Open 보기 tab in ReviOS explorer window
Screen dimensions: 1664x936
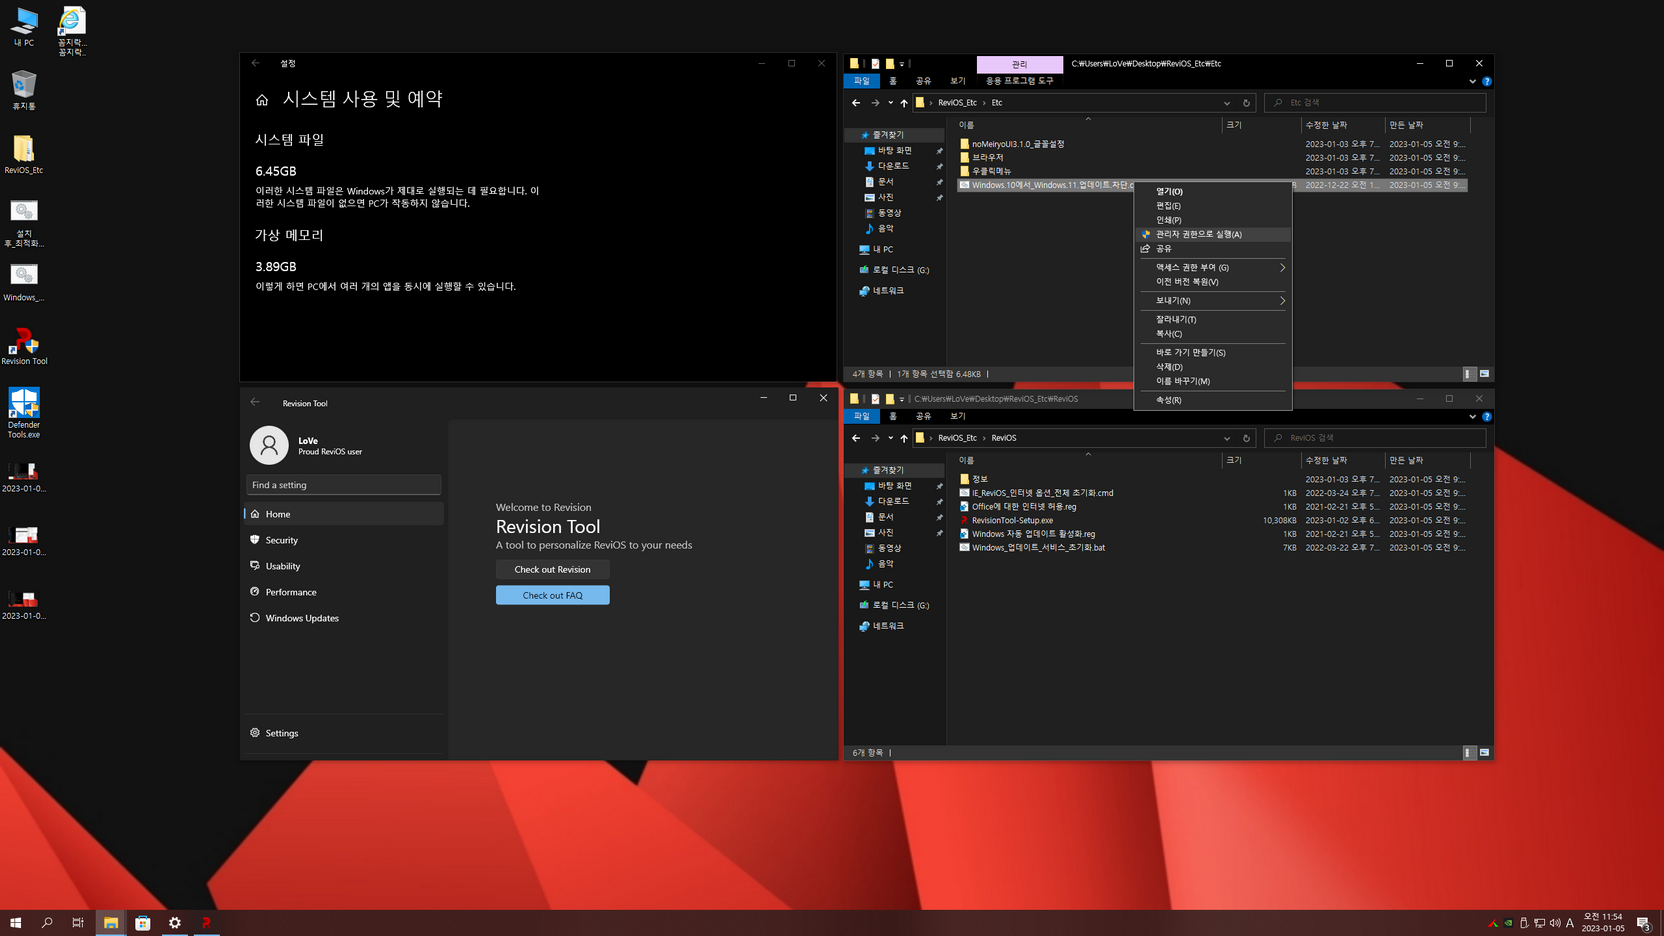coord(958,416)
